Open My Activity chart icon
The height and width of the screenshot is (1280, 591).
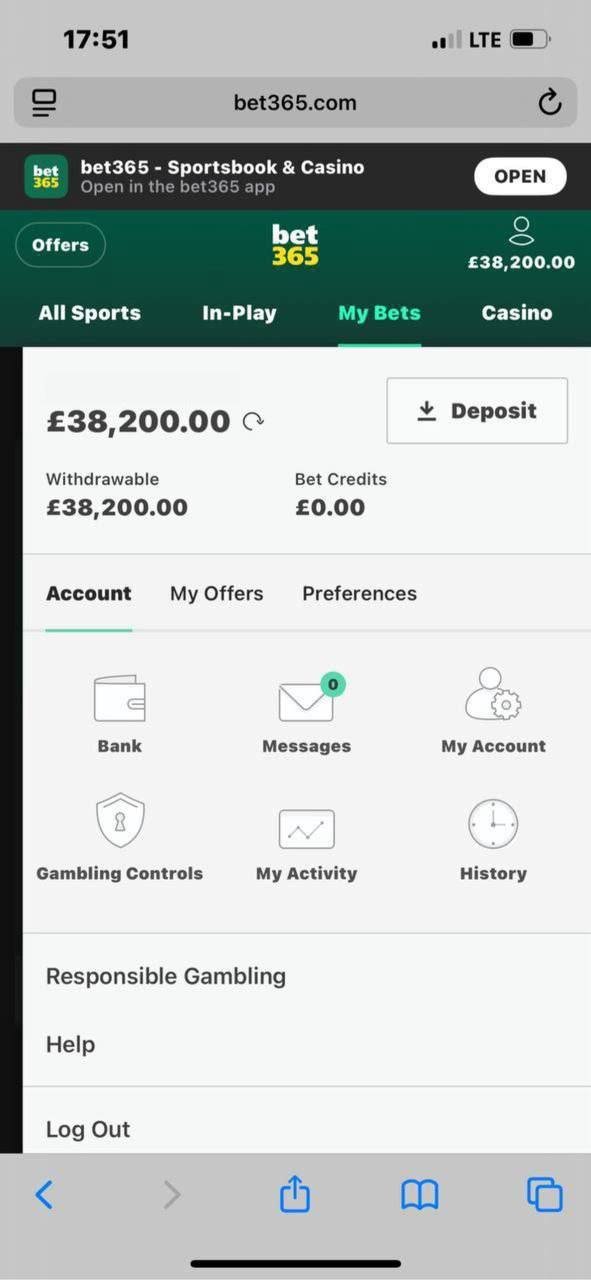click(x=306, y=828)
